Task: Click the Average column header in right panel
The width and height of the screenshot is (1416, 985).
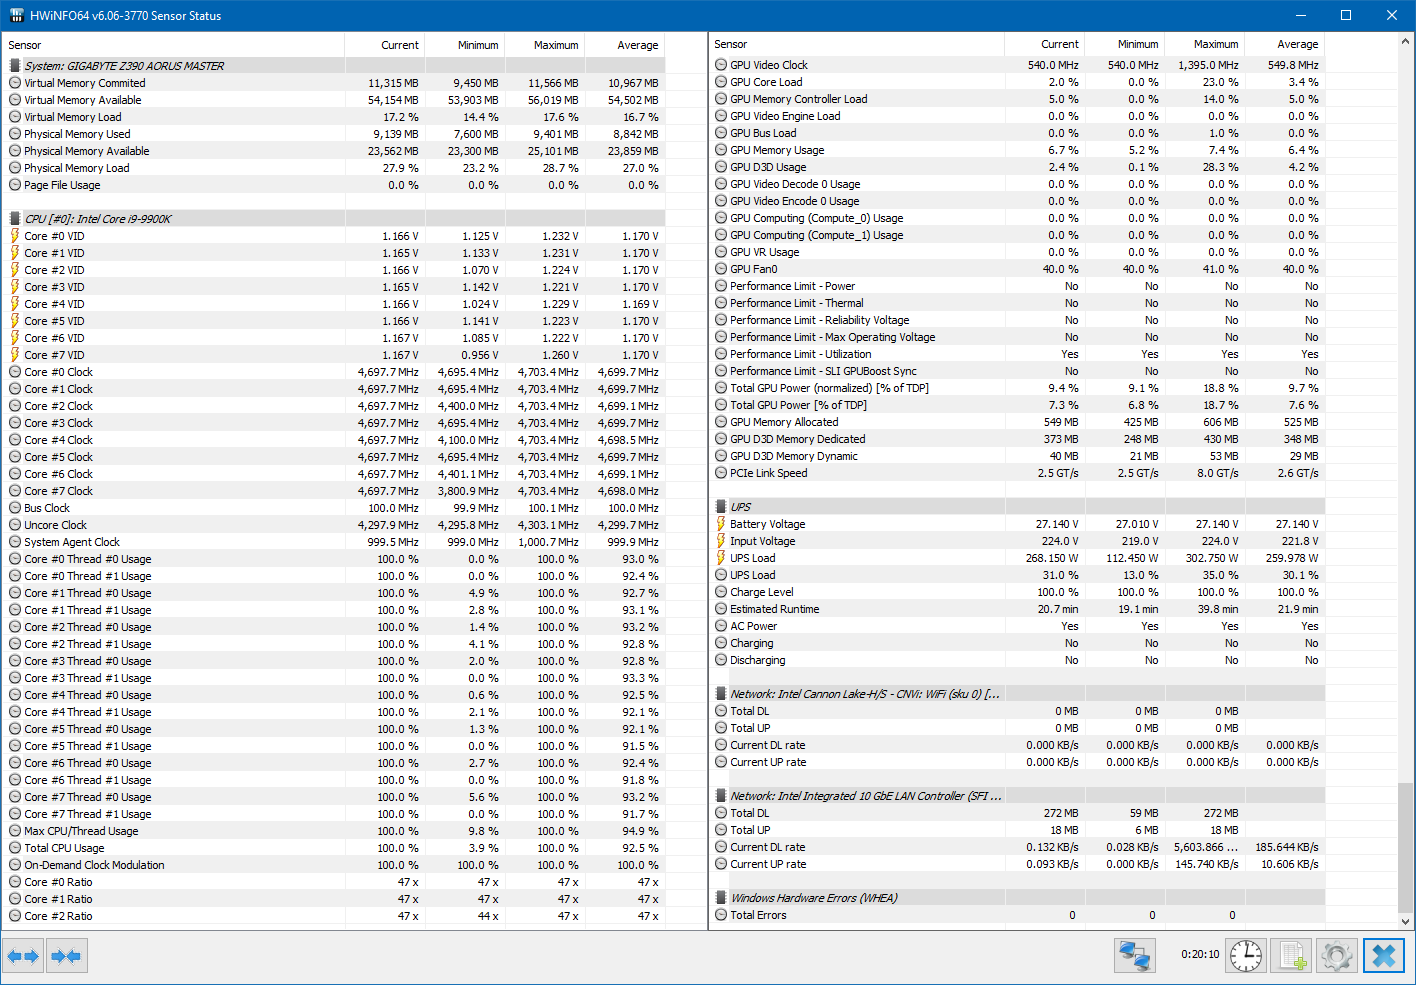Action: click(1285, 44)
